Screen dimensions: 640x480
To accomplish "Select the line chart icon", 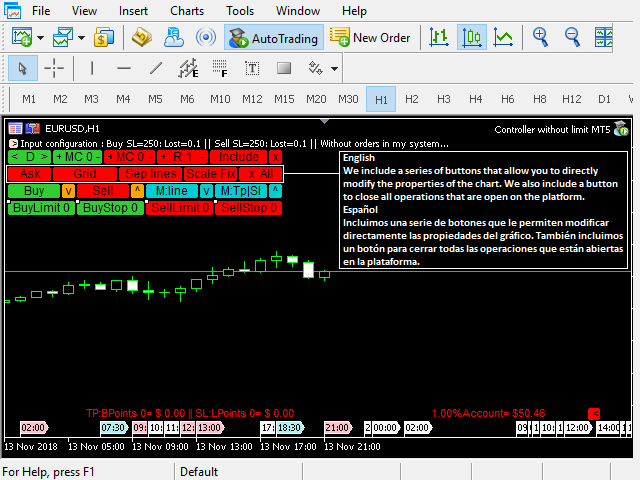I will (504, 38).
